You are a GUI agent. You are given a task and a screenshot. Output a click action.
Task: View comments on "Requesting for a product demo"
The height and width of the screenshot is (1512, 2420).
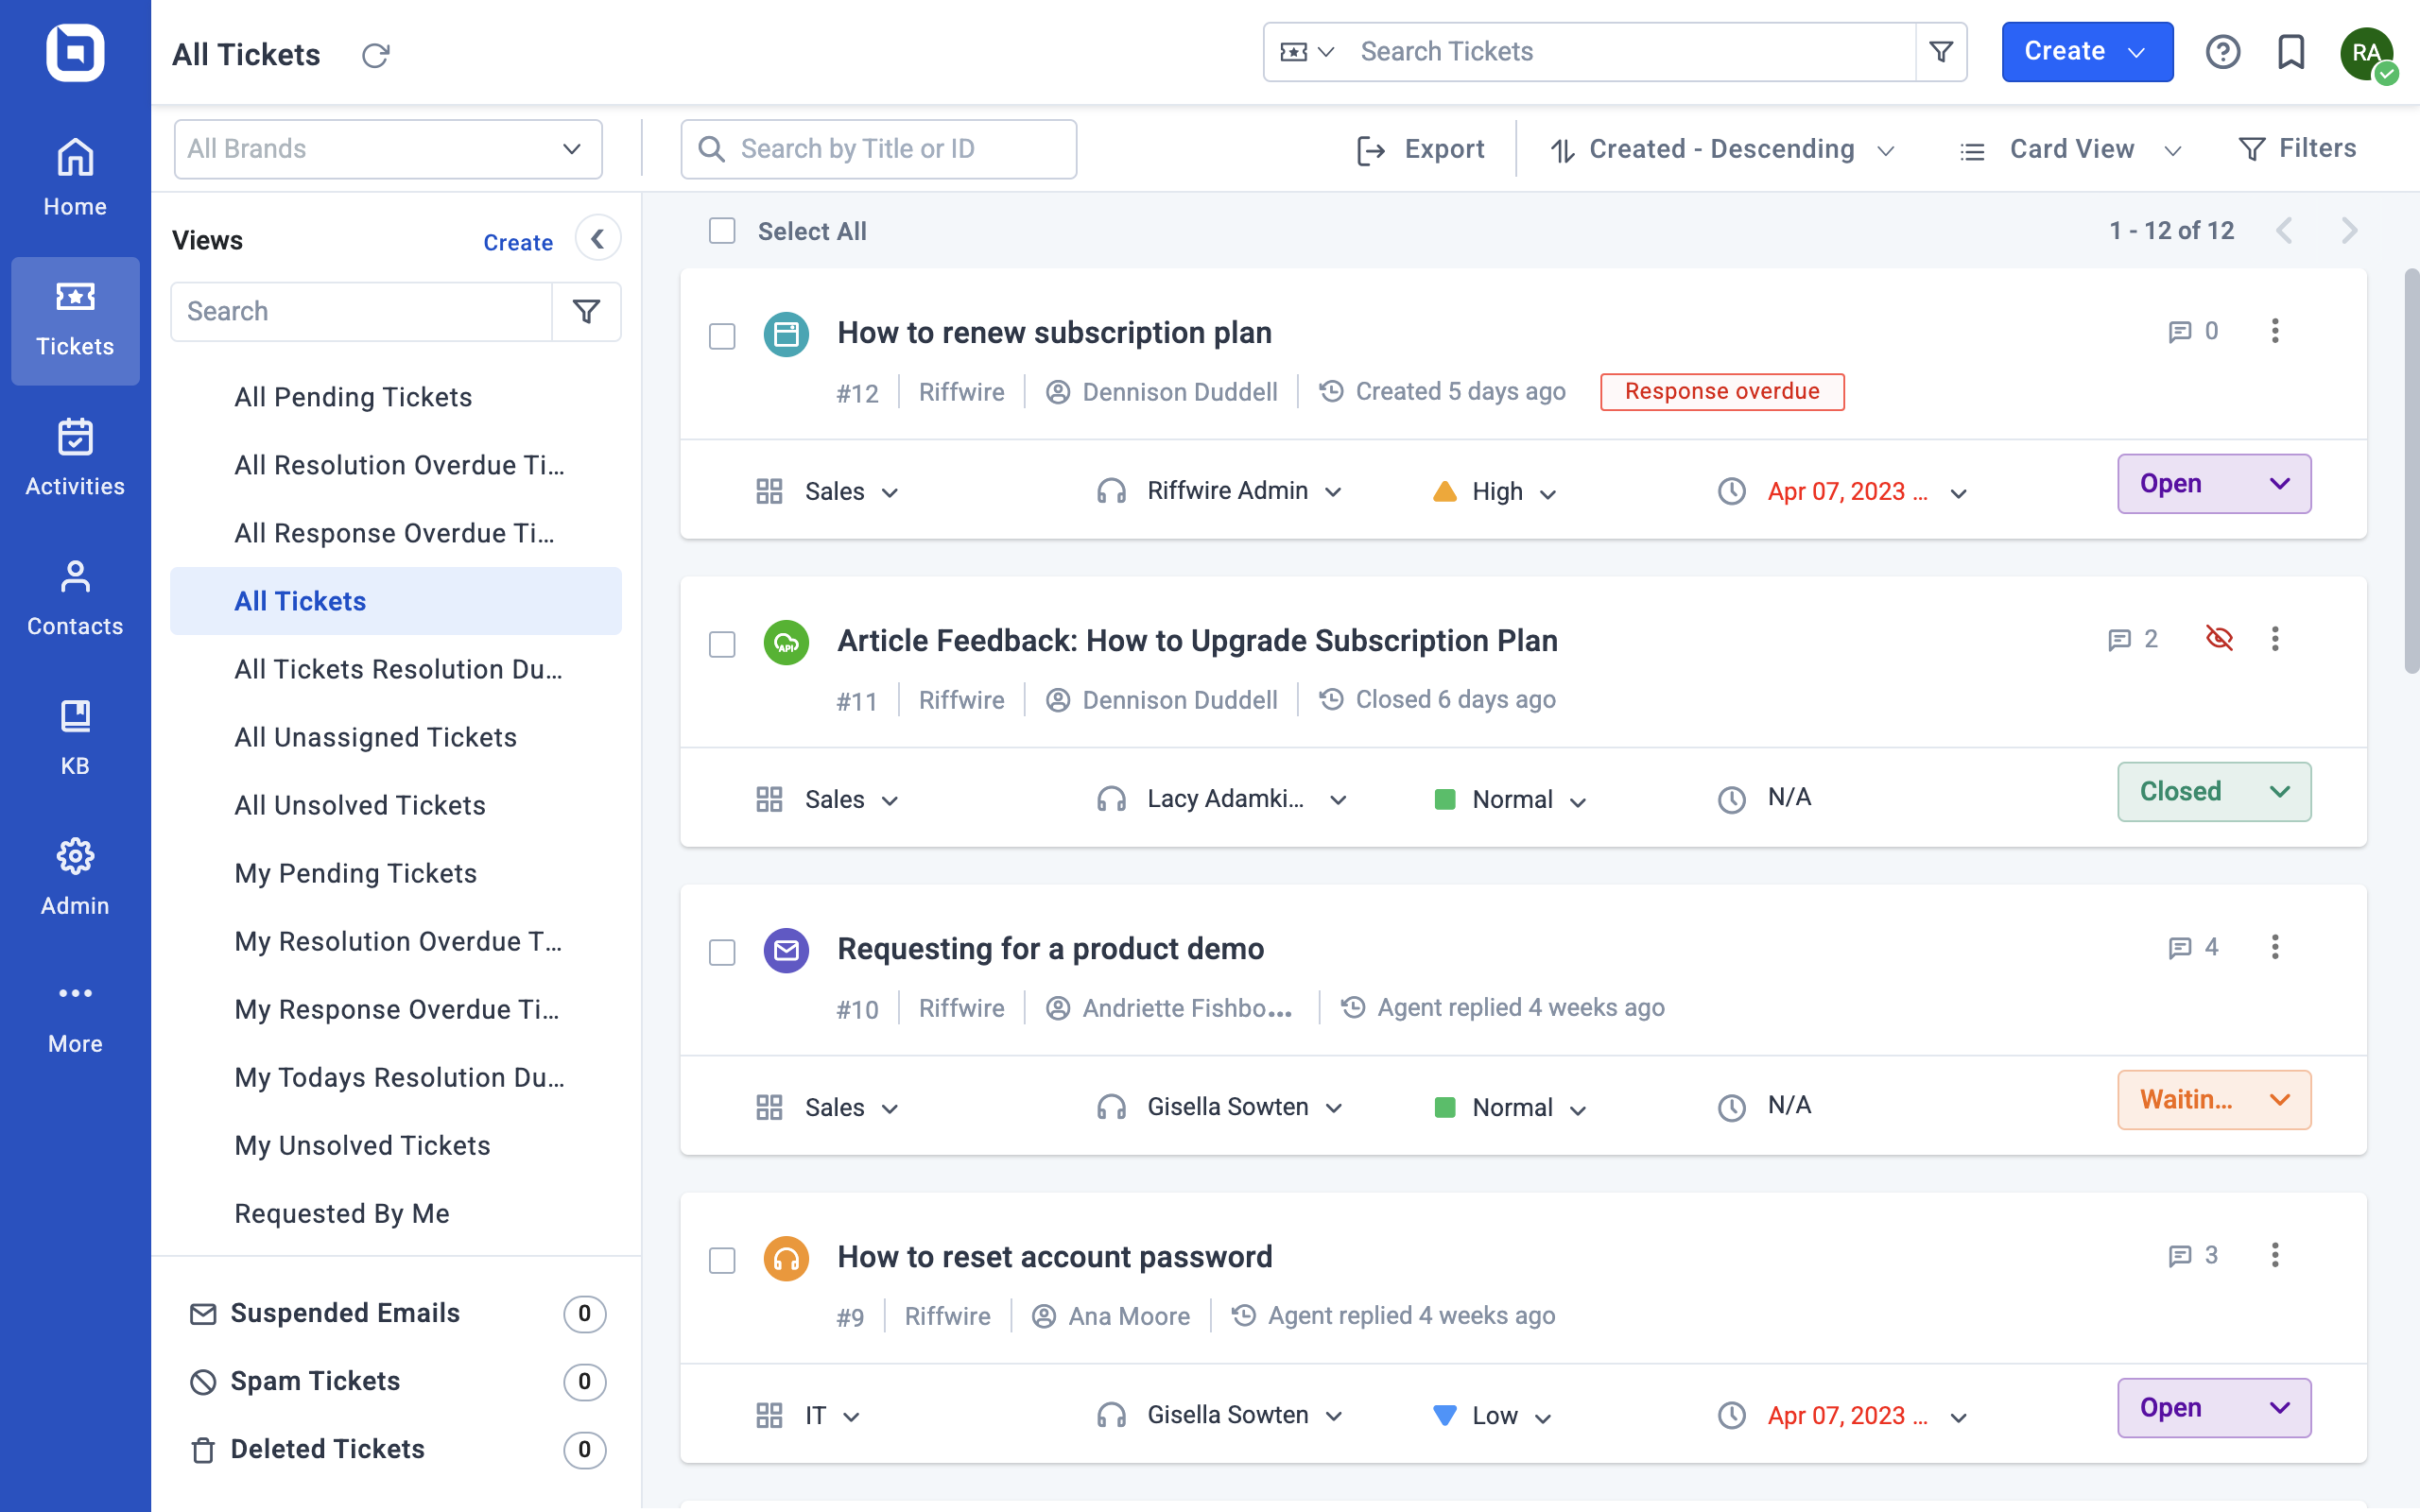click(2181, 947)
